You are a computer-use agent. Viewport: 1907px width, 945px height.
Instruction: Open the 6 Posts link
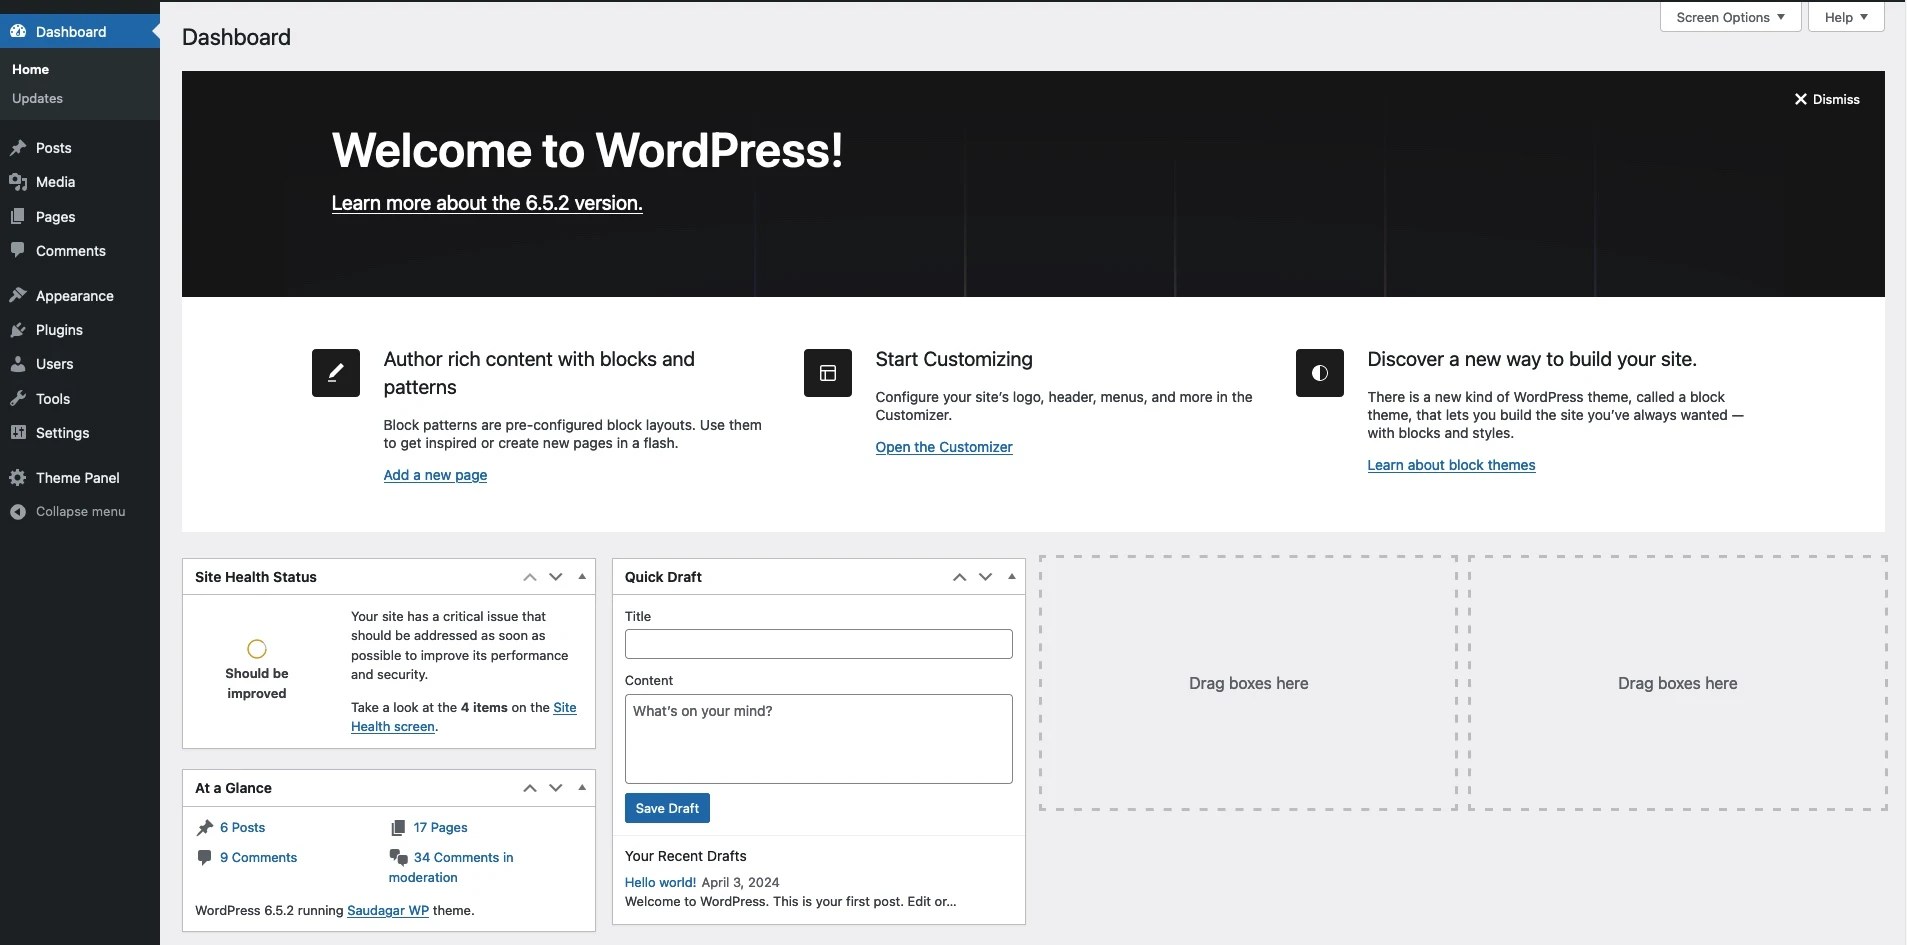243,827
